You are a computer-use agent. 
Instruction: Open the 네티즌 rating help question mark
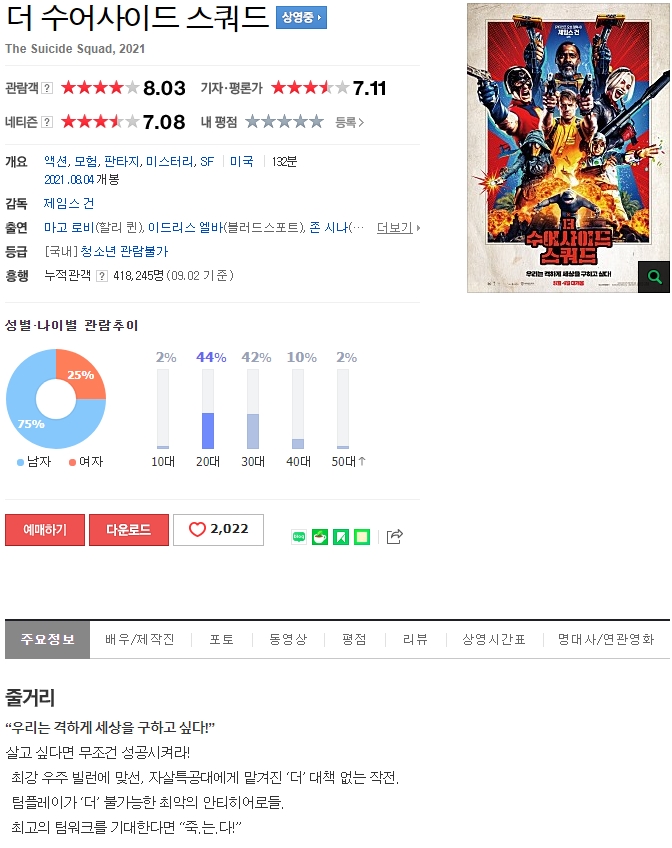tap(47, 122)
